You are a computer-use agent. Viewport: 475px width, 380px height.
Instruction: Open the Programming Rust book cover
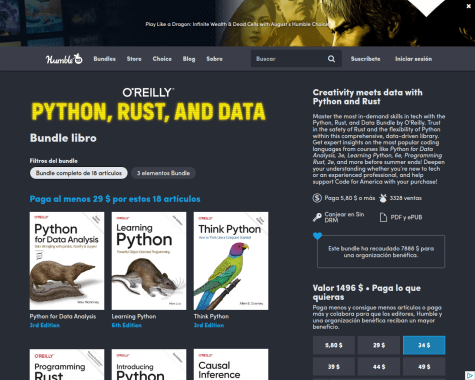(x=67, y=364)
